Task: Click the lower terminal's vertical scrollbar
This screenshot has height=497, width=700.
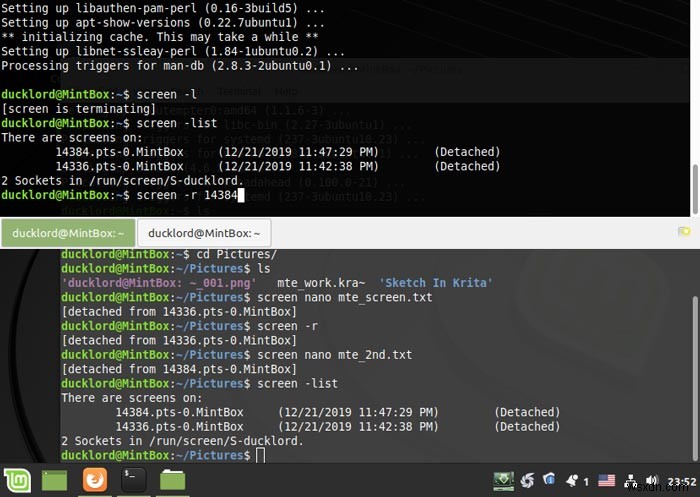Action: click(x=695, y=378)
